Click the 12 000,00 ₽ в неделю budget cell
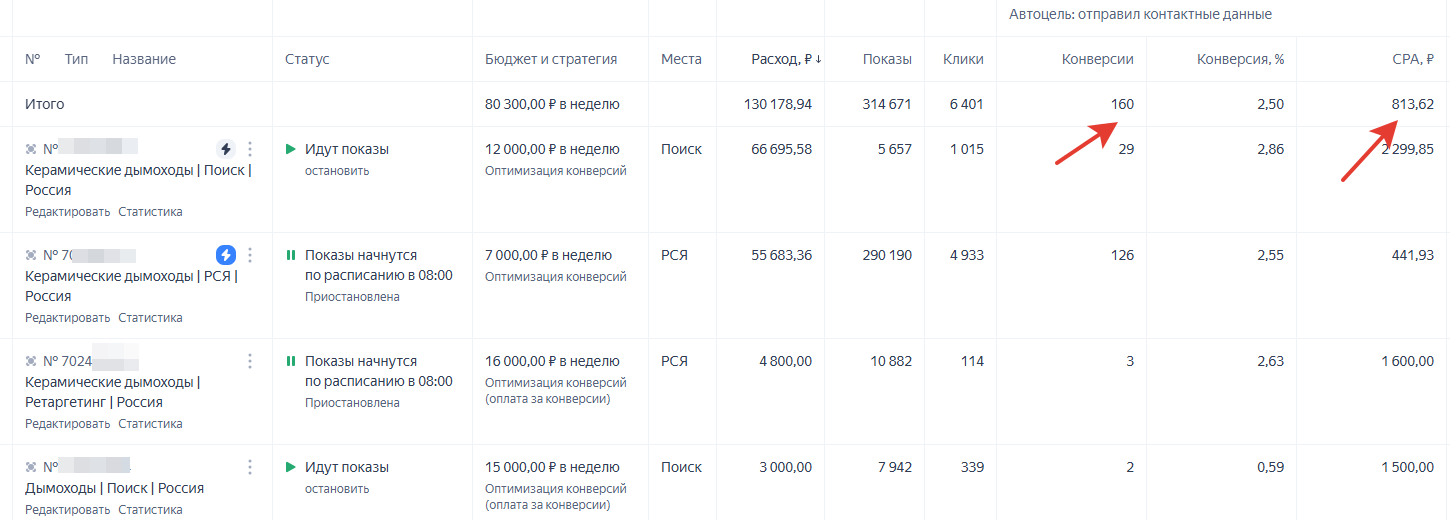 pos(552,149)
